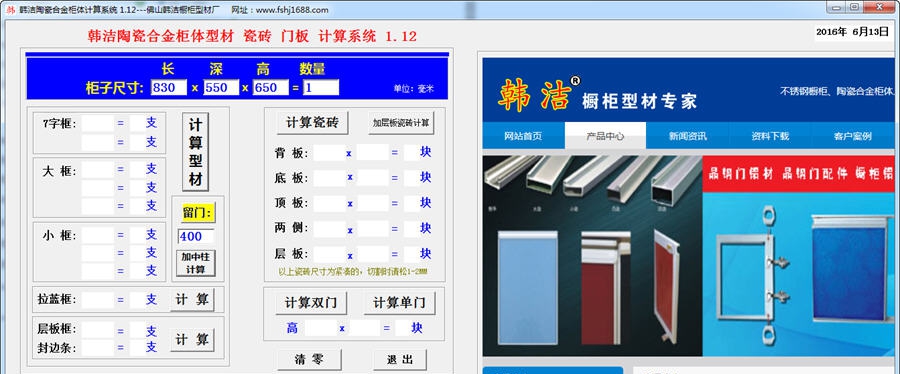Click the date 2016年 6月13日

pos(852,32)
